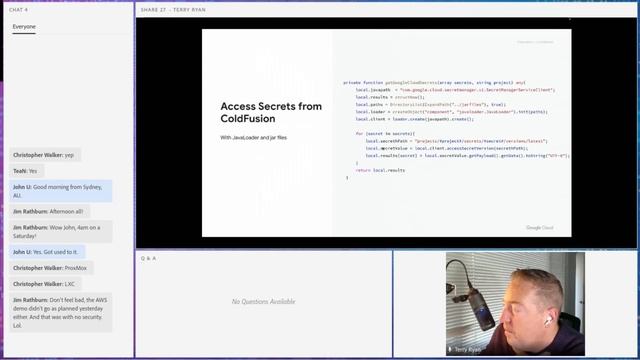Image resolution: width=640 pixels, height=360 pixels.
Task: Select Jim Rathburn's 'Afternoon all!' message
Action: (50, 211)
